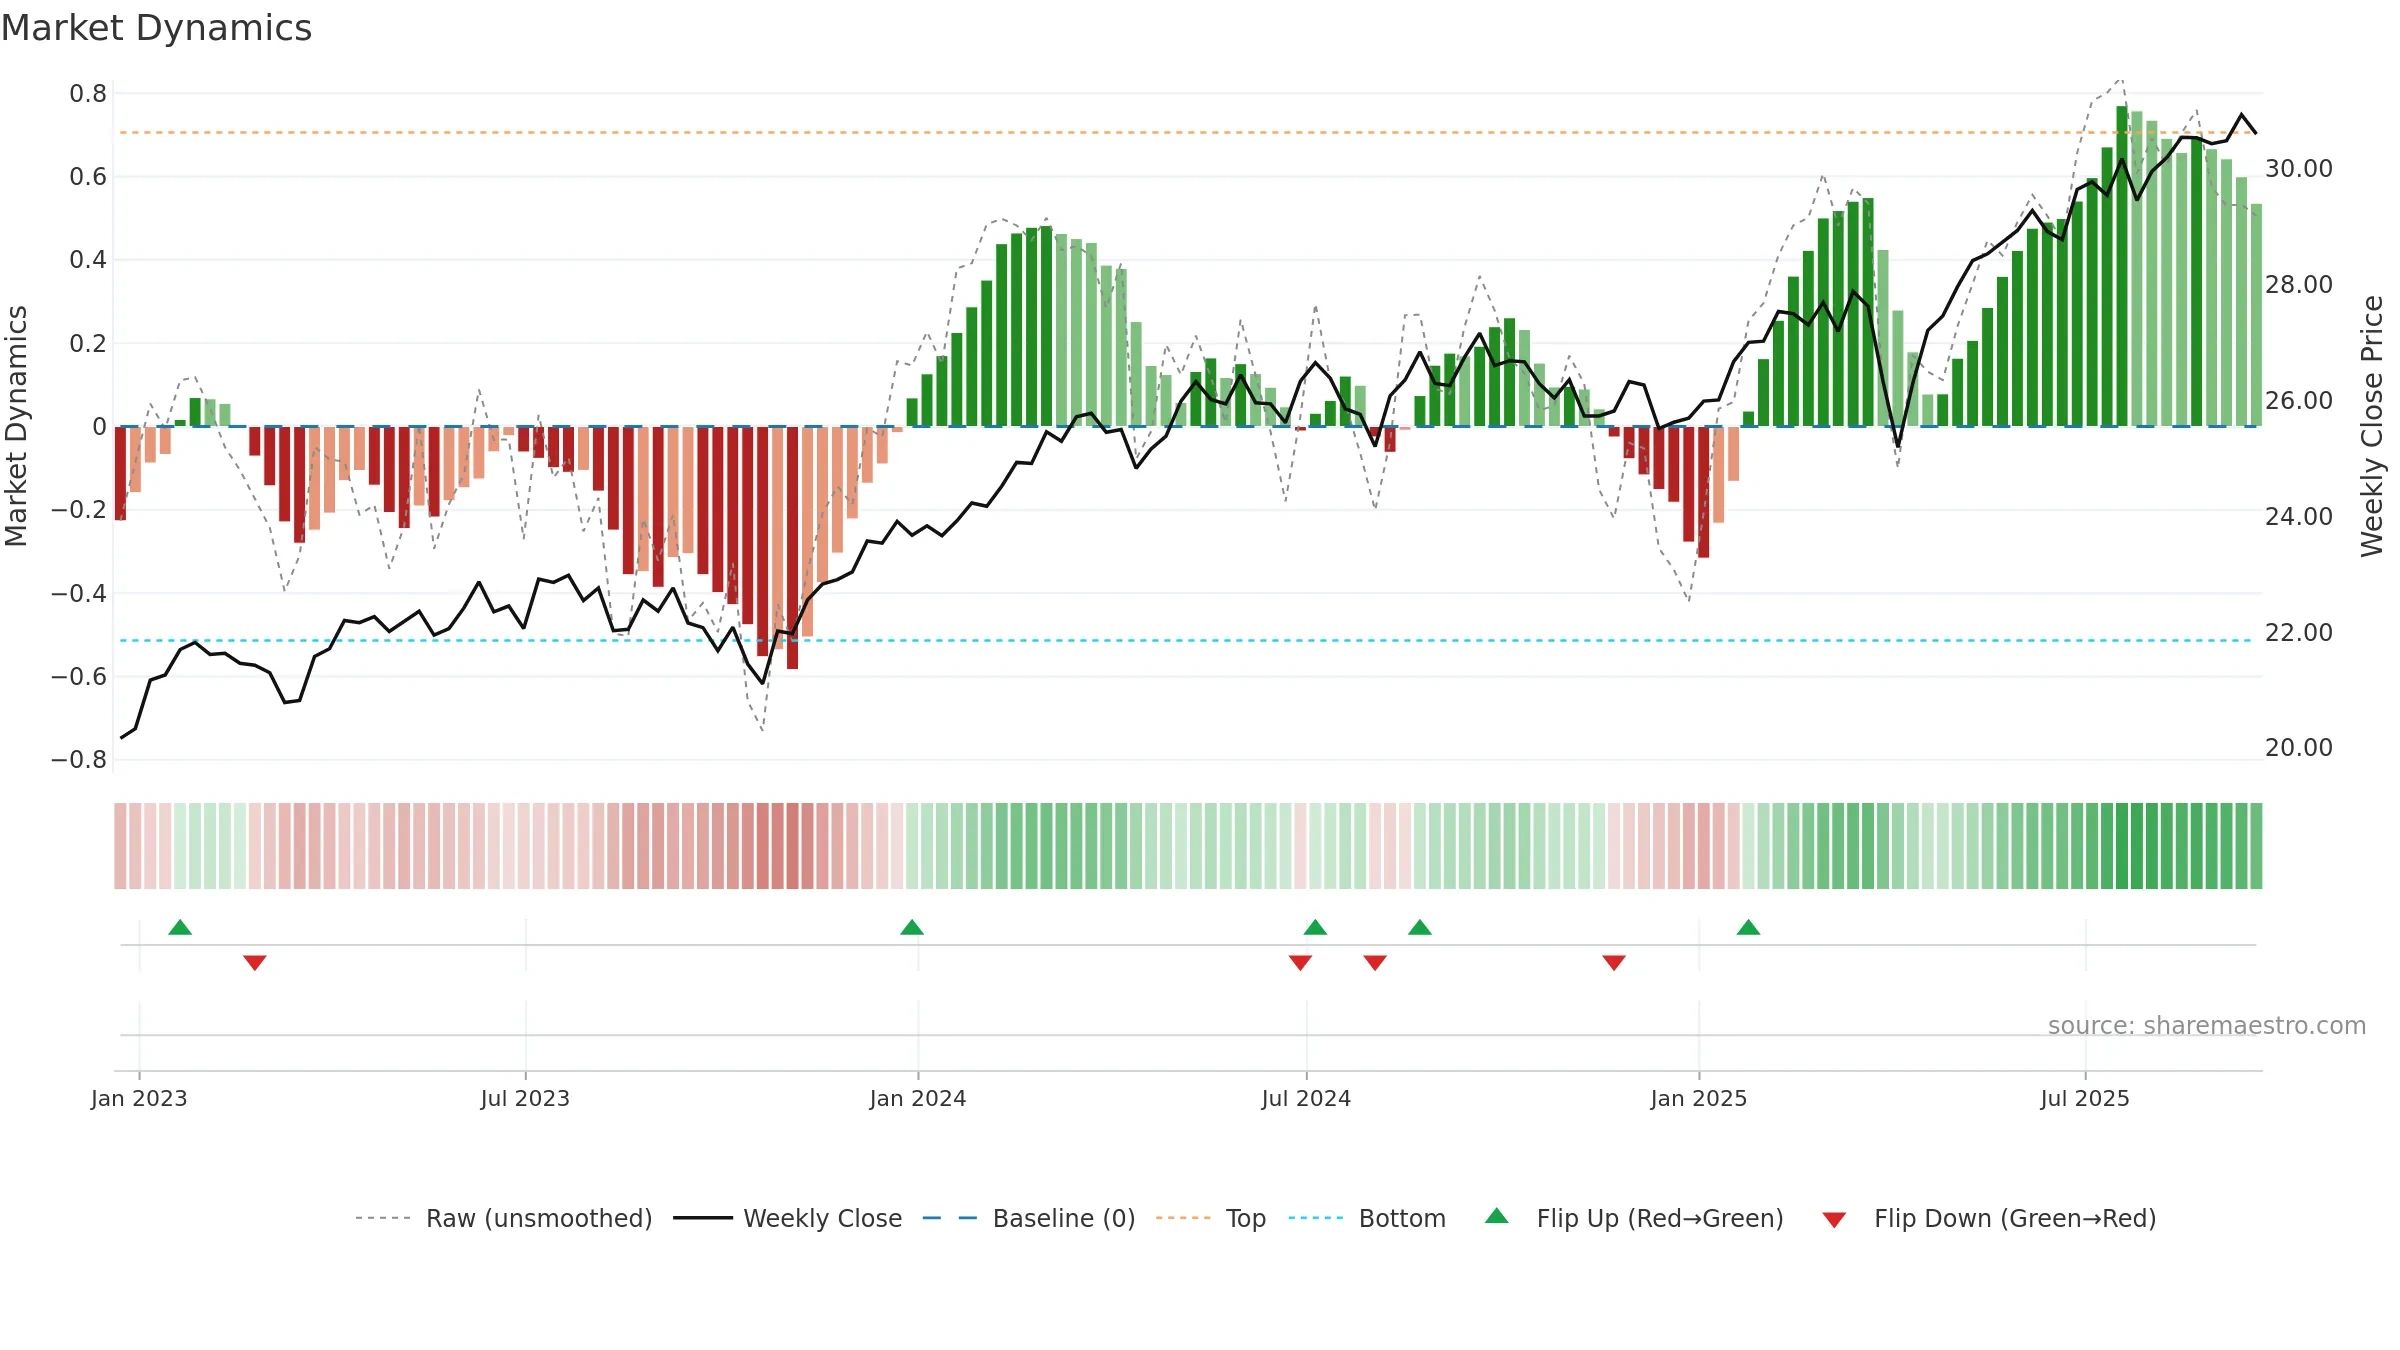Toggle the Weekly Close legend entry
Viewport: 2400px width, 1350px height.
coord(787,1218)
